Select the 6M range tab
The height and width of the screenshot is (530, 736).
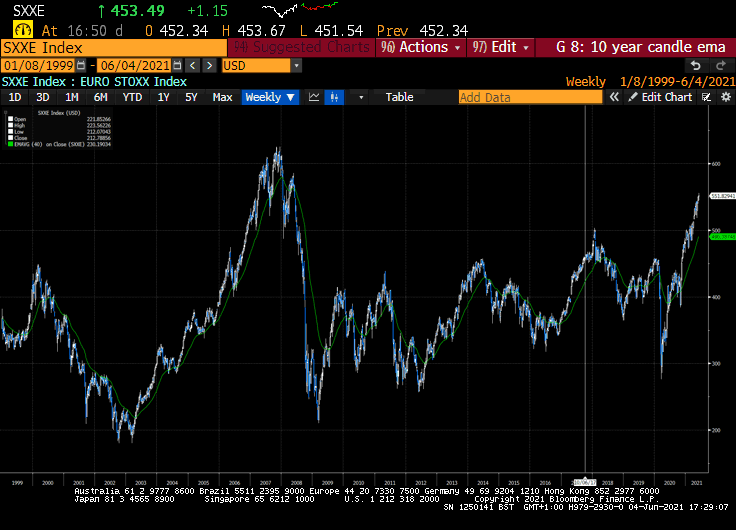(x=100, y=97)
